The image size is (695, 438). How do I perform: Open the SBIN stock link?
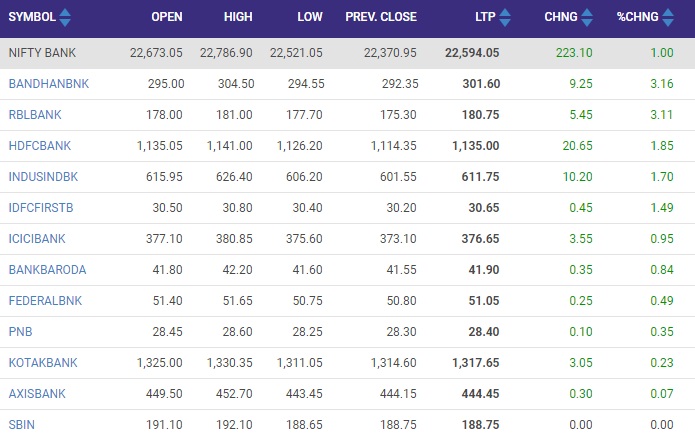tap(22, 425)
